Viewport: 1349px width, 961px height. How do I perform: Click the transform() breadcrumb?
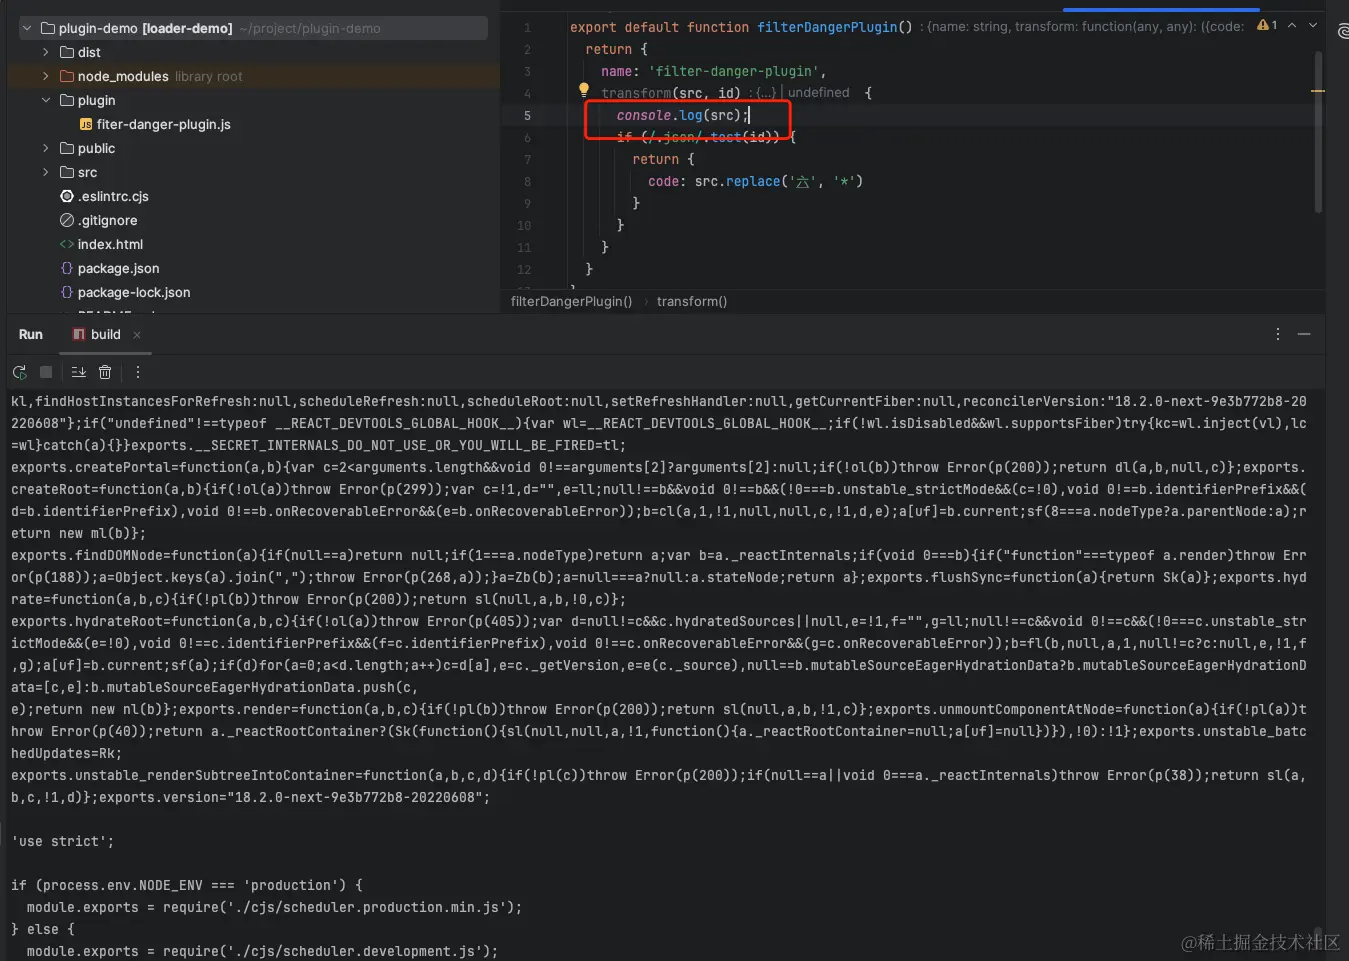[x=692, y=301]
